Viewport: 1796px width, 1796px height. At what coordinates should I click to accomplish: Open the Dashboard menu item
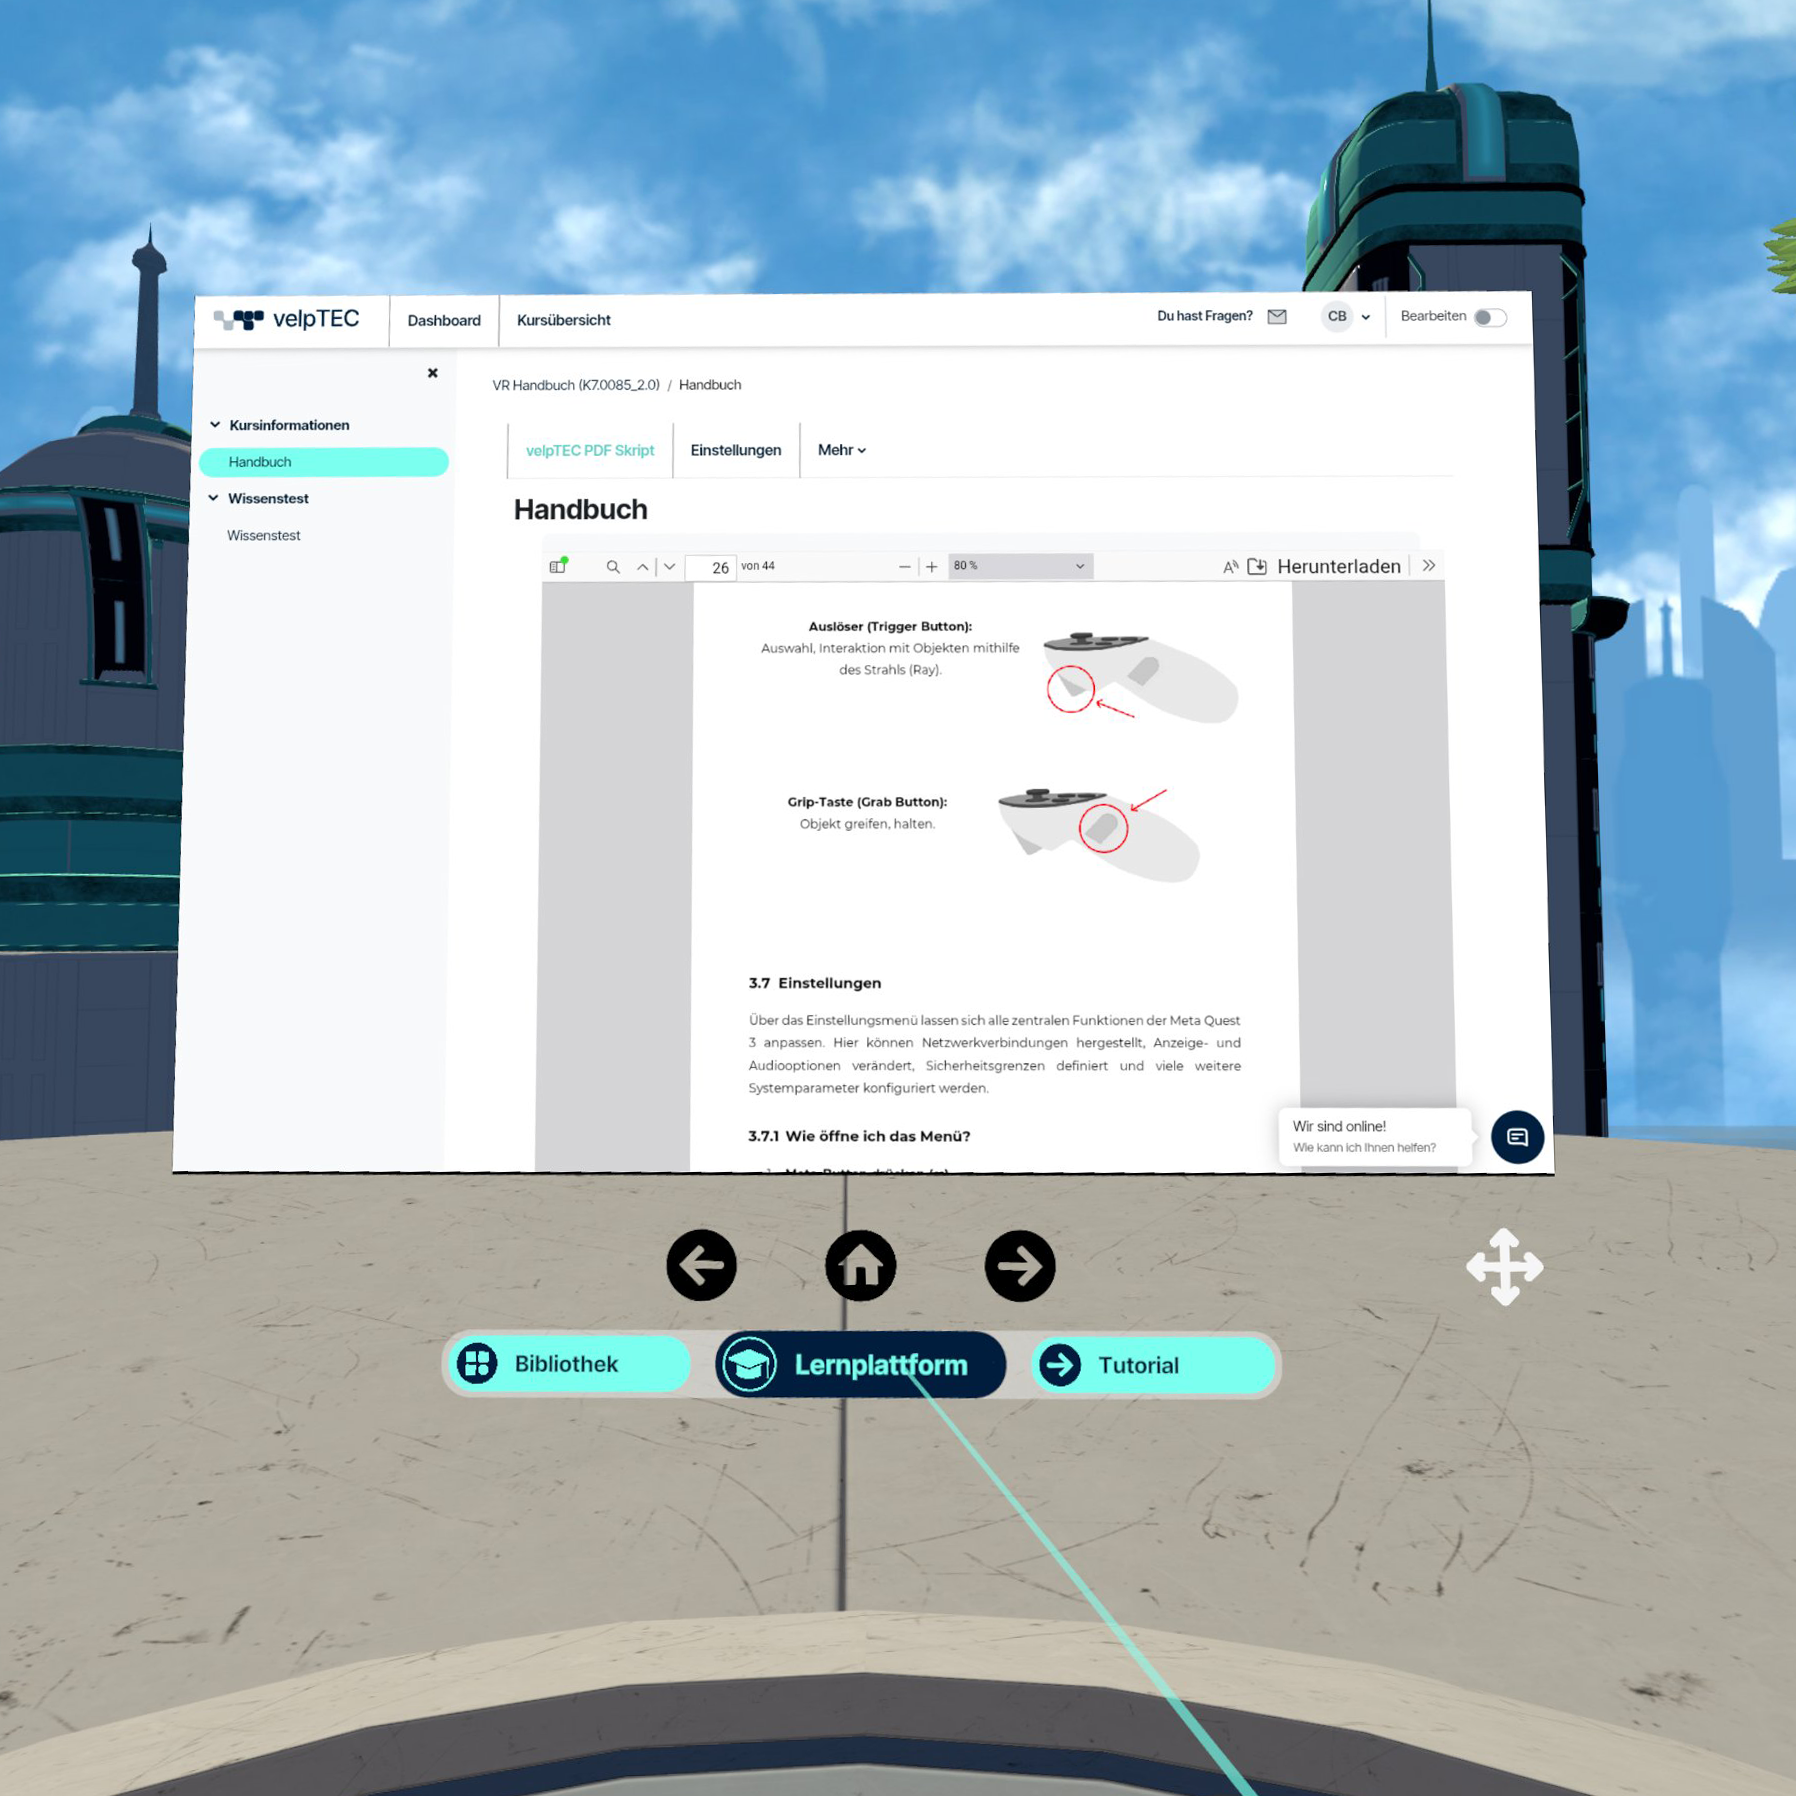pos(444,320)
